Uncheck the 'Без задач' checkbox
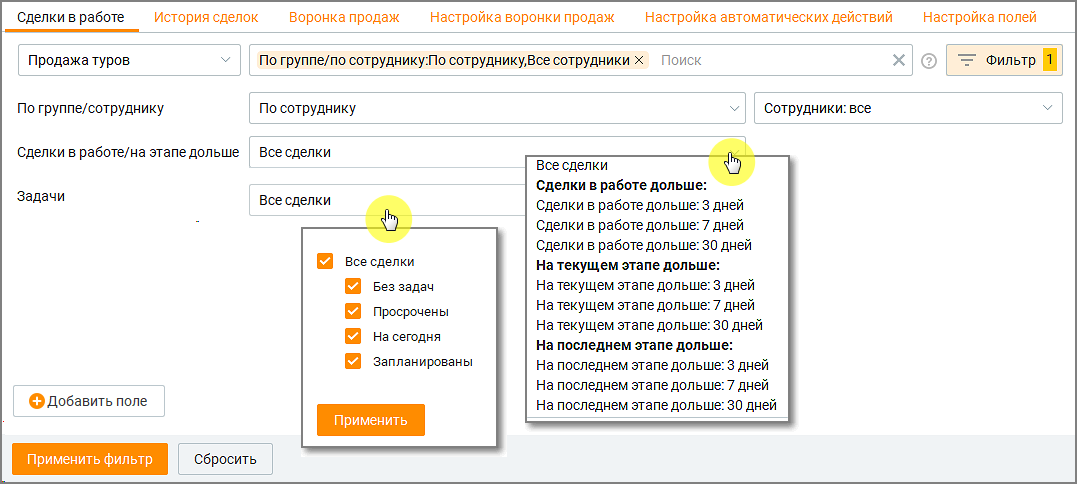 [x=353, y=286]
